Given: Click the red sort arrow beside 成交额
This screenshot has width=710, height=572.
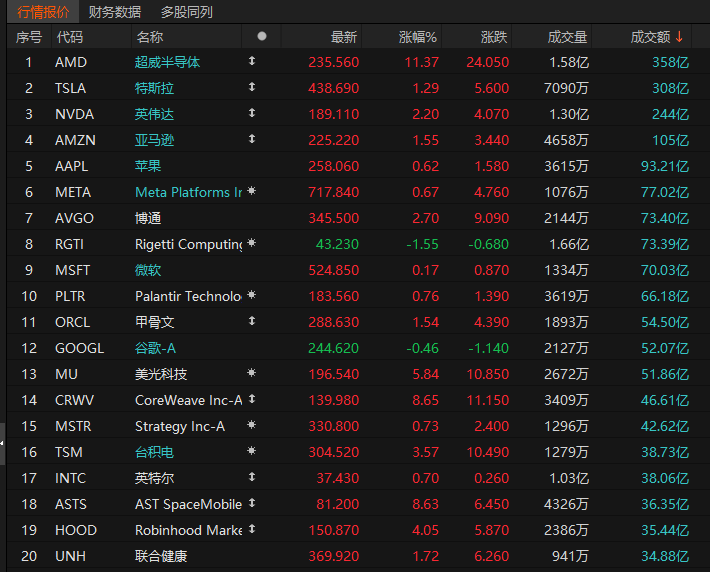Looking at the screenshot, I should tap(680, 37).
